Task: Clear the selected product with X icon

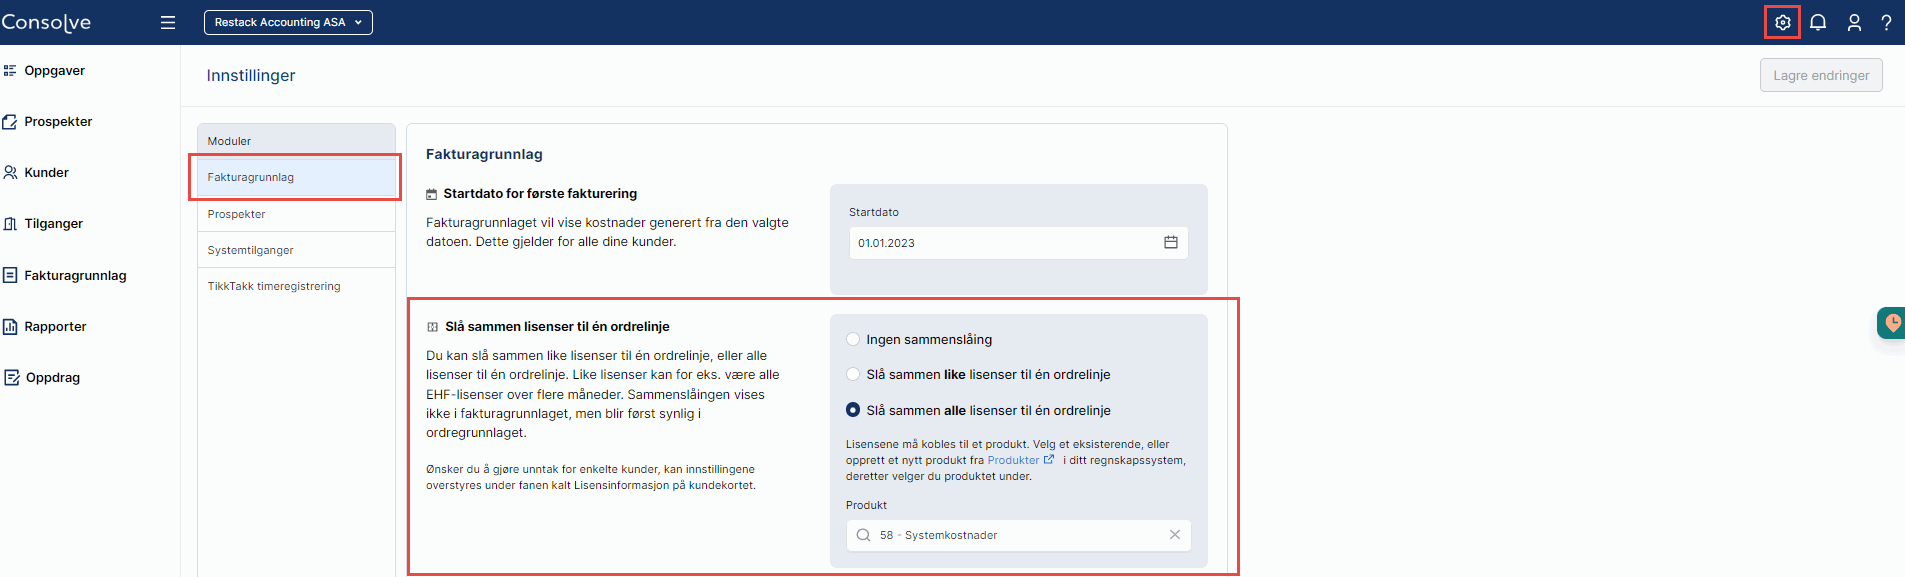Action: [x=1174, y=535]
